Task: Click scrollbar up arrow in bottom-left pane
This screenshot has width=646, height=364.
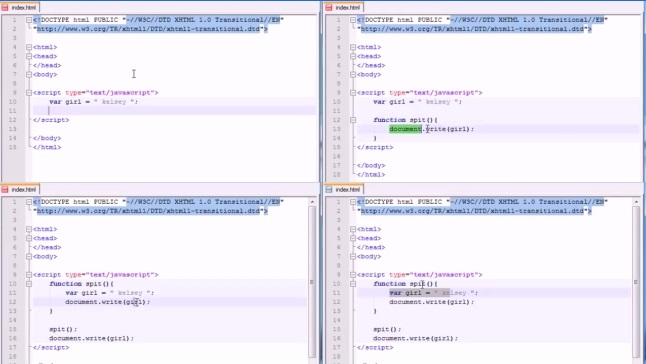Action: (312, 202)
